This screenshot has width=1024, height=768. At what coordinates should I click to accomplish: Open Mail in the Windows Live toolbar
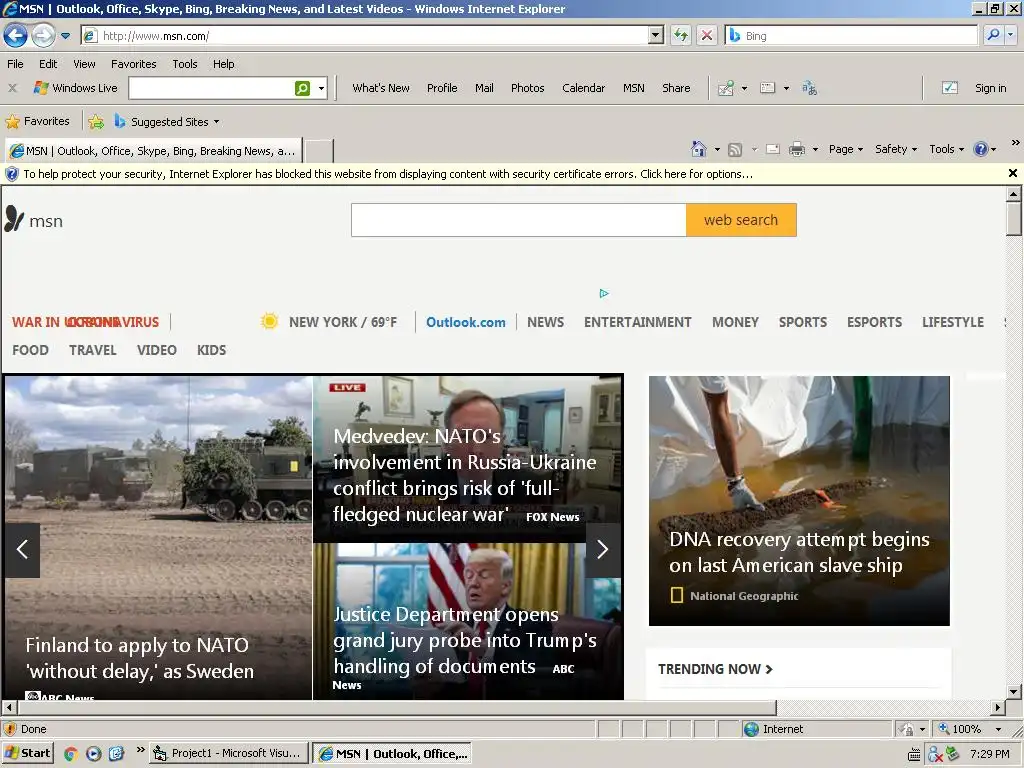pos(484,88)
